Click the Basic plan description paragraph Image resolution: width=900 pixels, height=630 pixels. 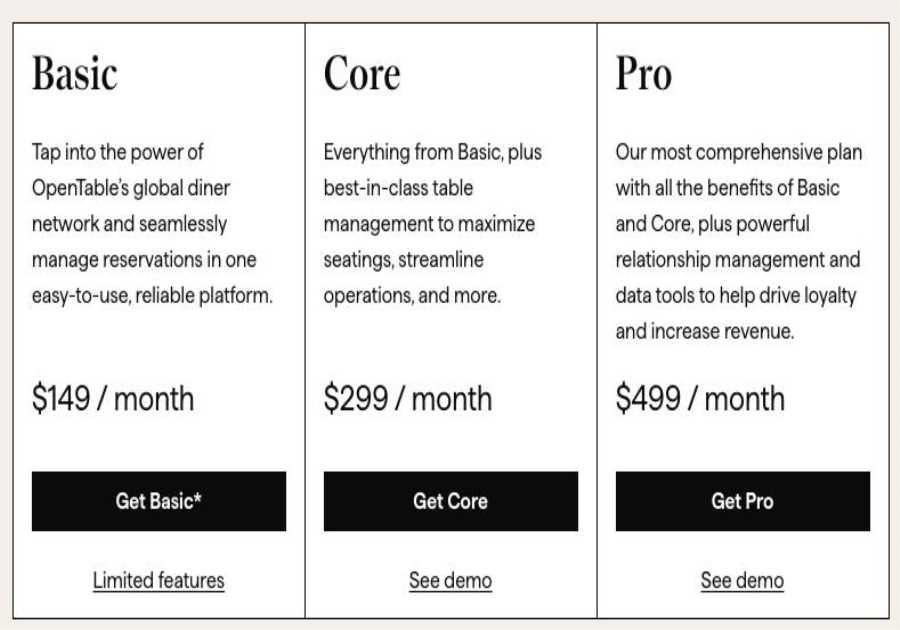point(150,223)
